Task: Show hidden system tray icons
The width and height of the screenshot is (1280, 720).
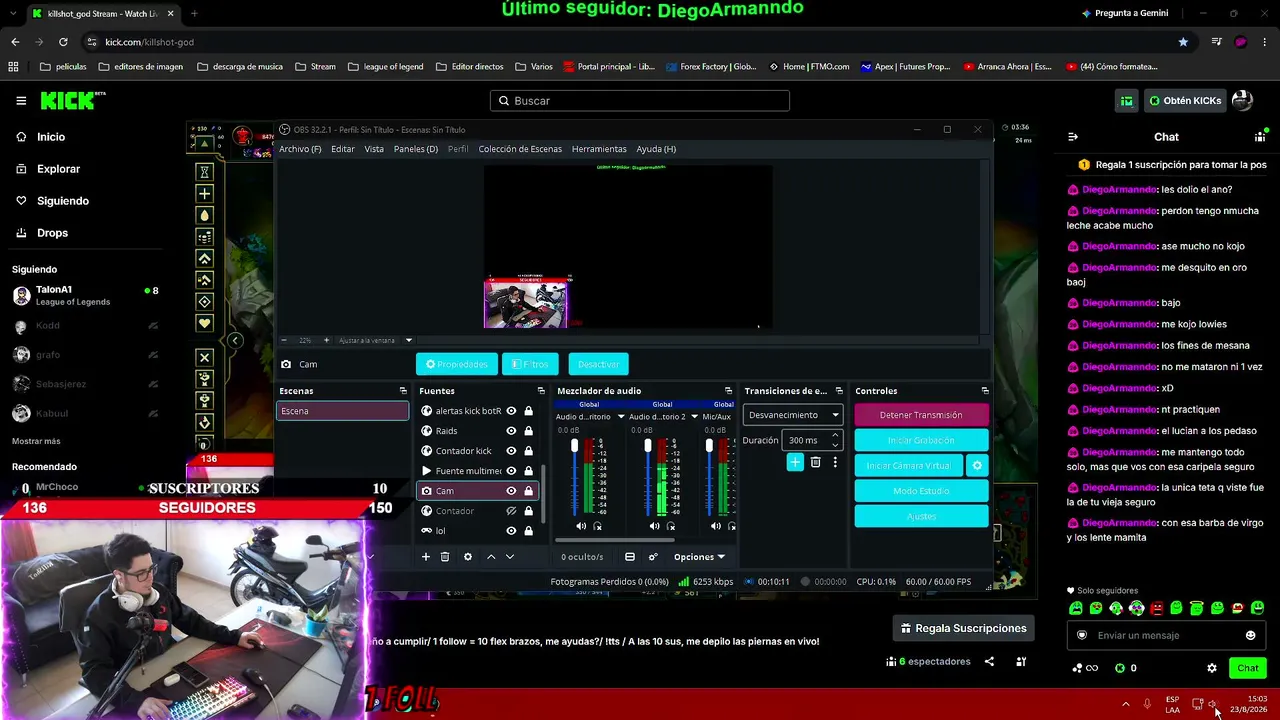Action: point(1126,704)
